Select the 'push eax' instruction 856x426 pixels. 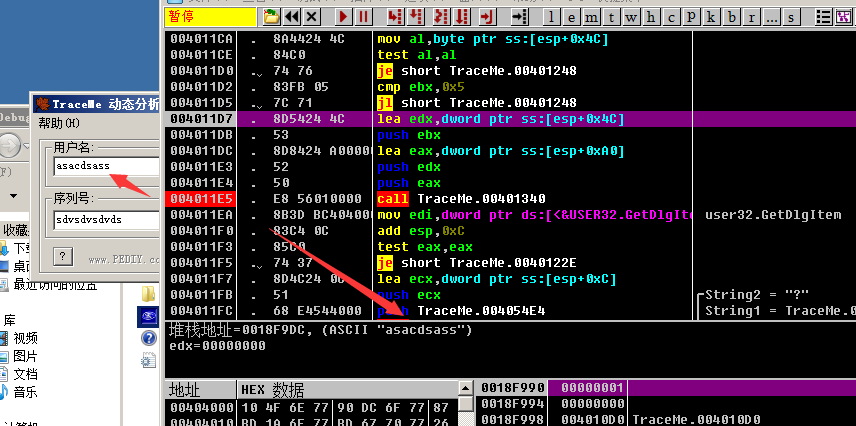tap(408, 183)
